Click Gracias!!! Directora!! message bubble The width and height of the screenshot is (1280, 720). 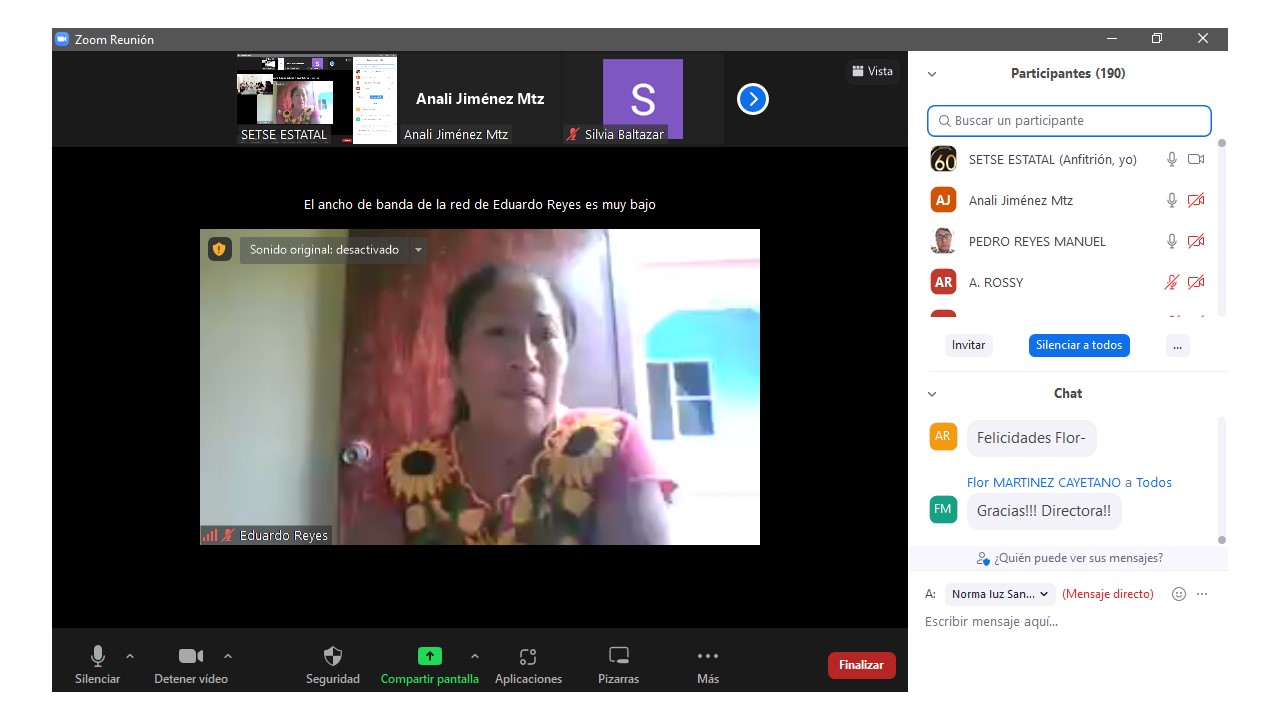pyautogui.click(x=1044, y=511)
